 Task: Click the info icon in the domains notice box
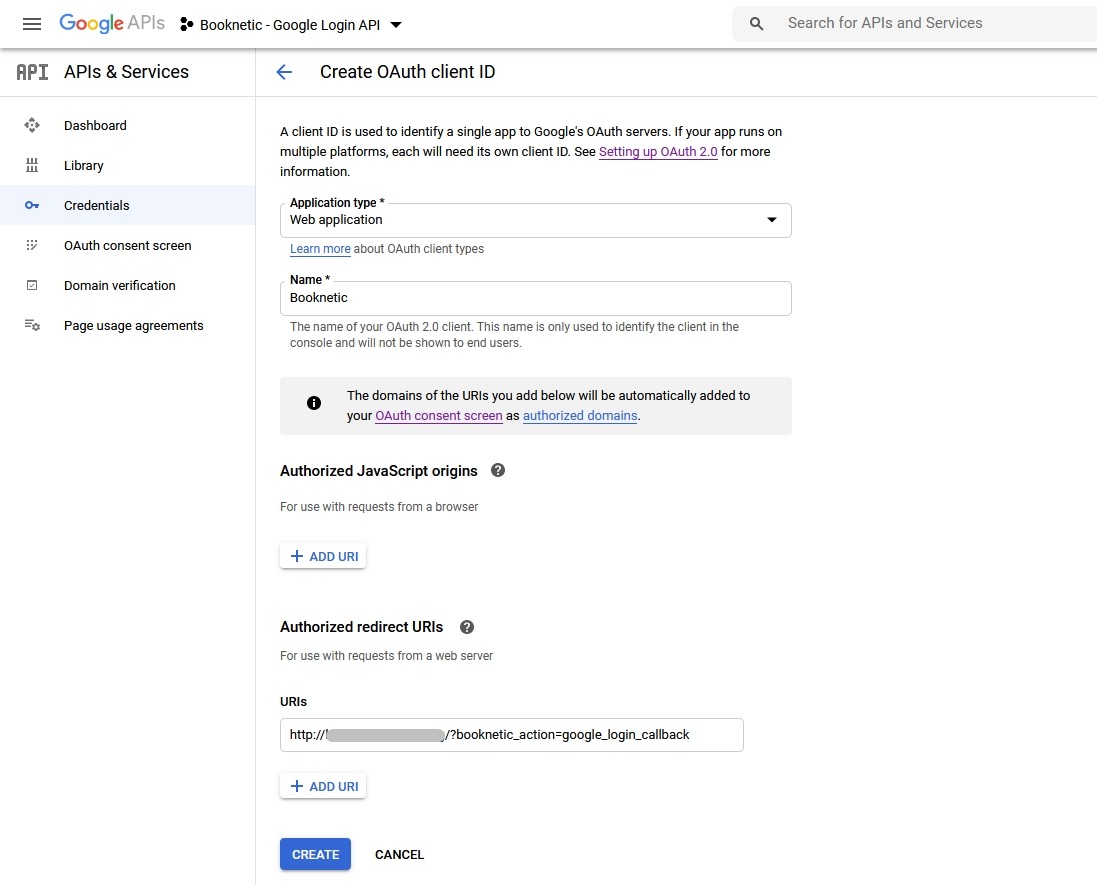pyautogui.click(x=313, y=403)
